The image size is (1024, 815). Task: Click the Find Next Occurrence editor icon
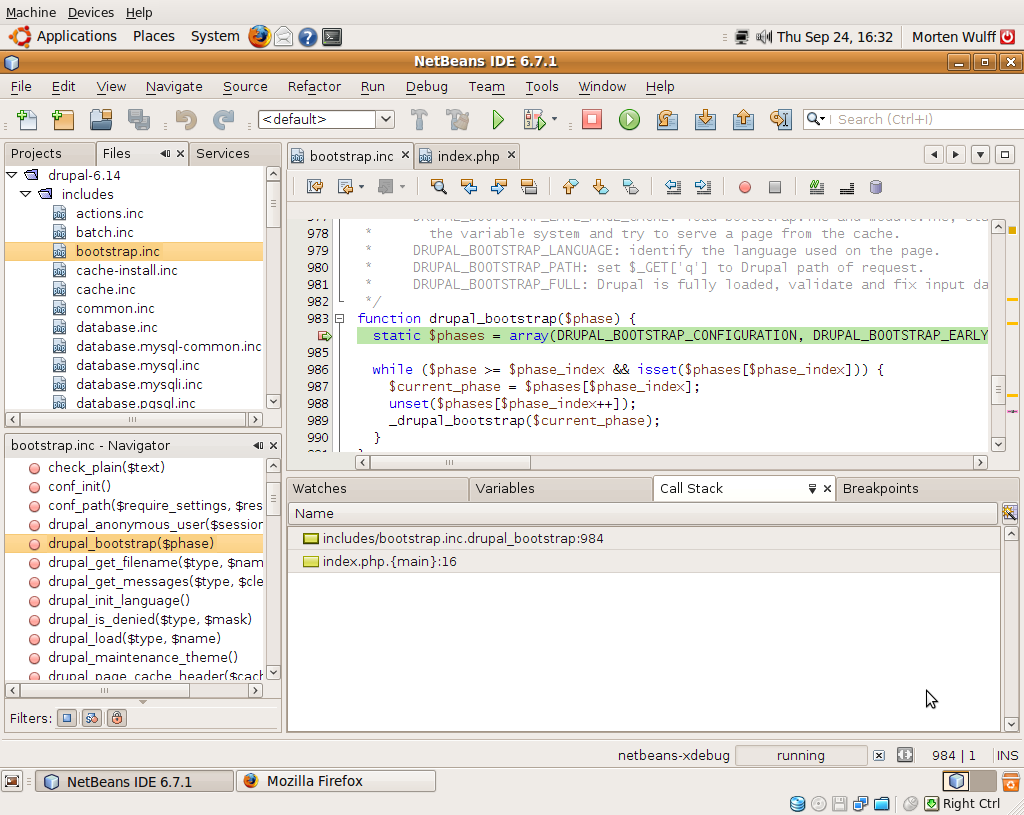click(499, 187)
